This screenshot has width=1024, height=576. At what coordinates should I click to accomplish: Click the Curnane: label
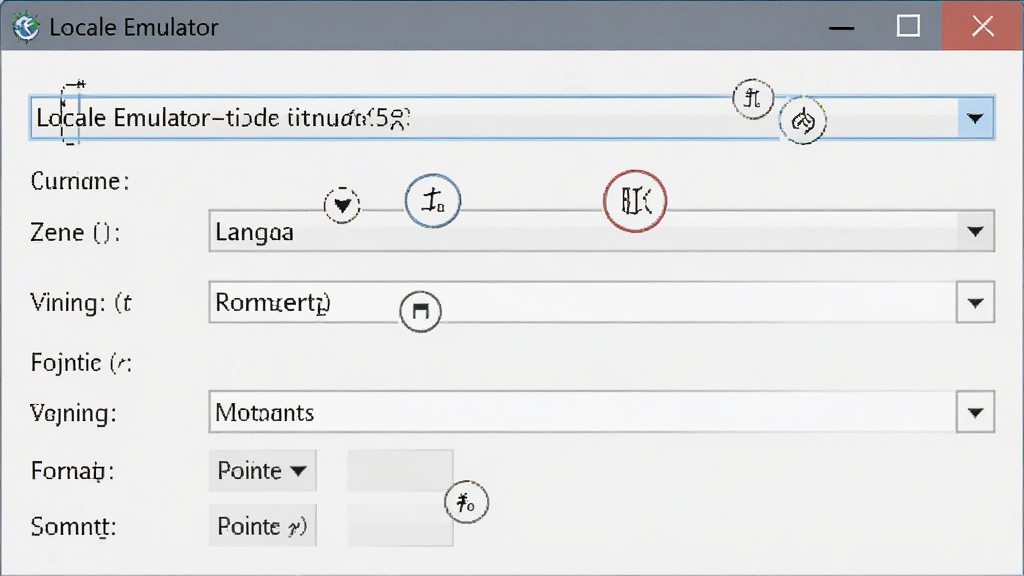click(x=80, y=182)
